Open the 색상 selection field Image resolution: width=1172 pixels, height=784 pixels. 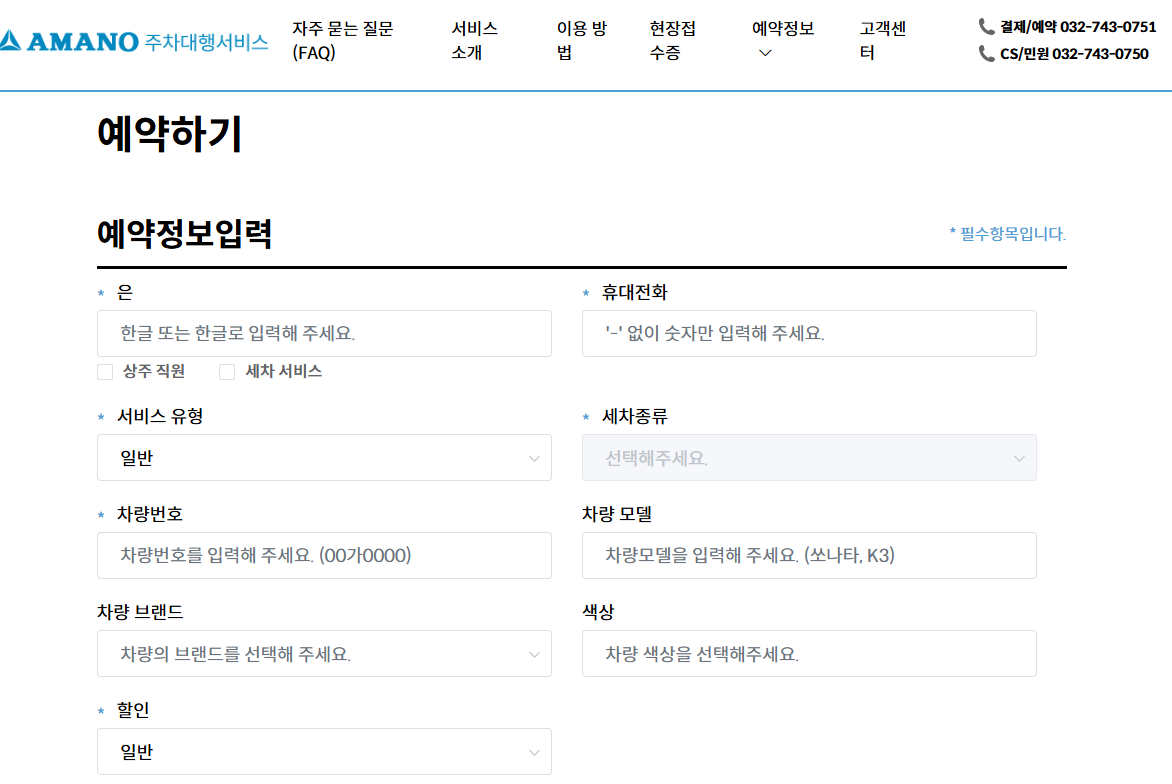[809, 653]
